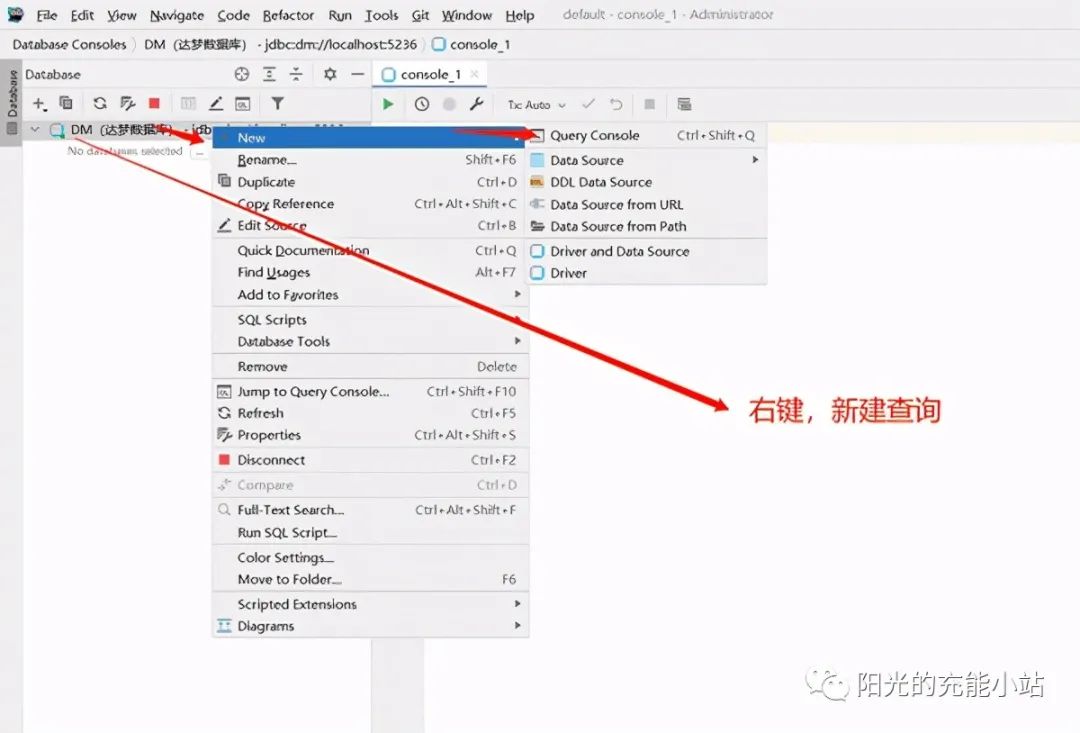The width and height of the screenshot is (1080, 733).
Task: Open the Git menu
Action: click(420, 15)
